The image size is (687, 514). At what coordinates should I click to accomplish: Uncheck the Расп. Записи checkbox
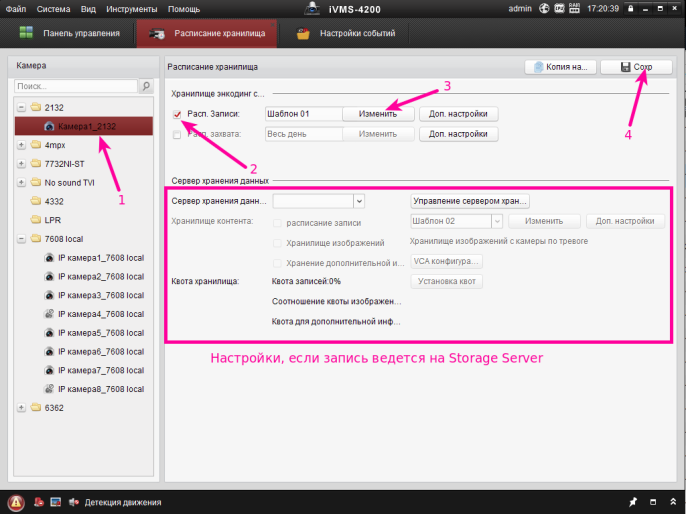point(177,114)
